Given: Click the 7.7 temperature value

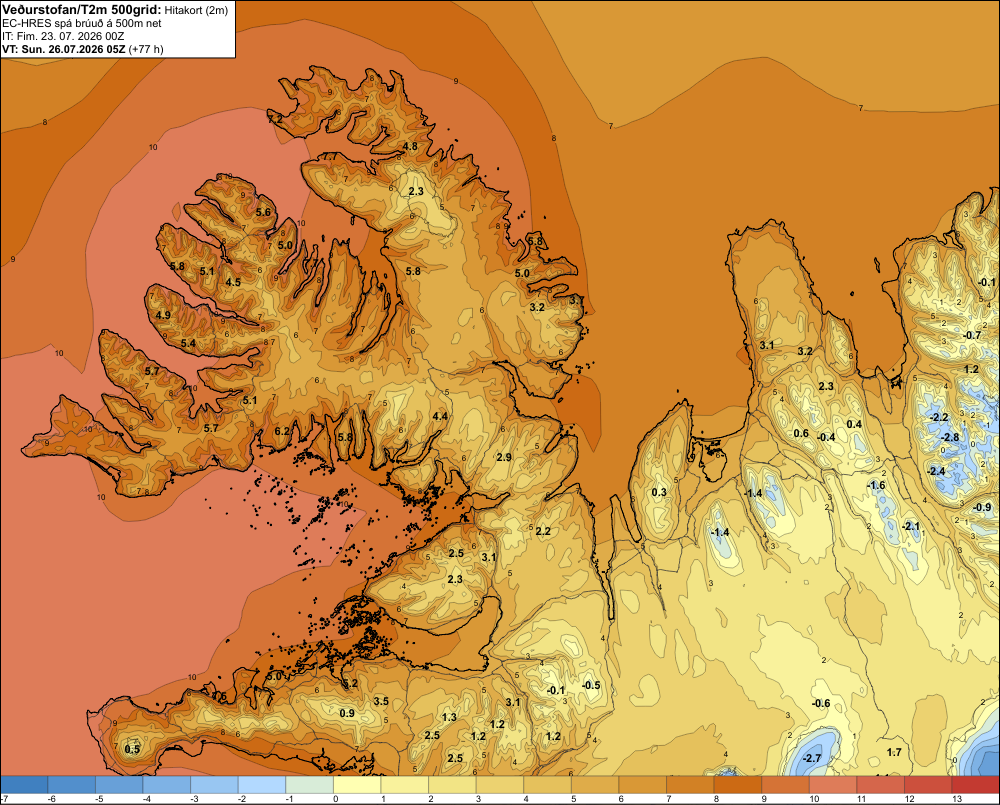Looking at the screenshot, I should (x=330, y=156).
